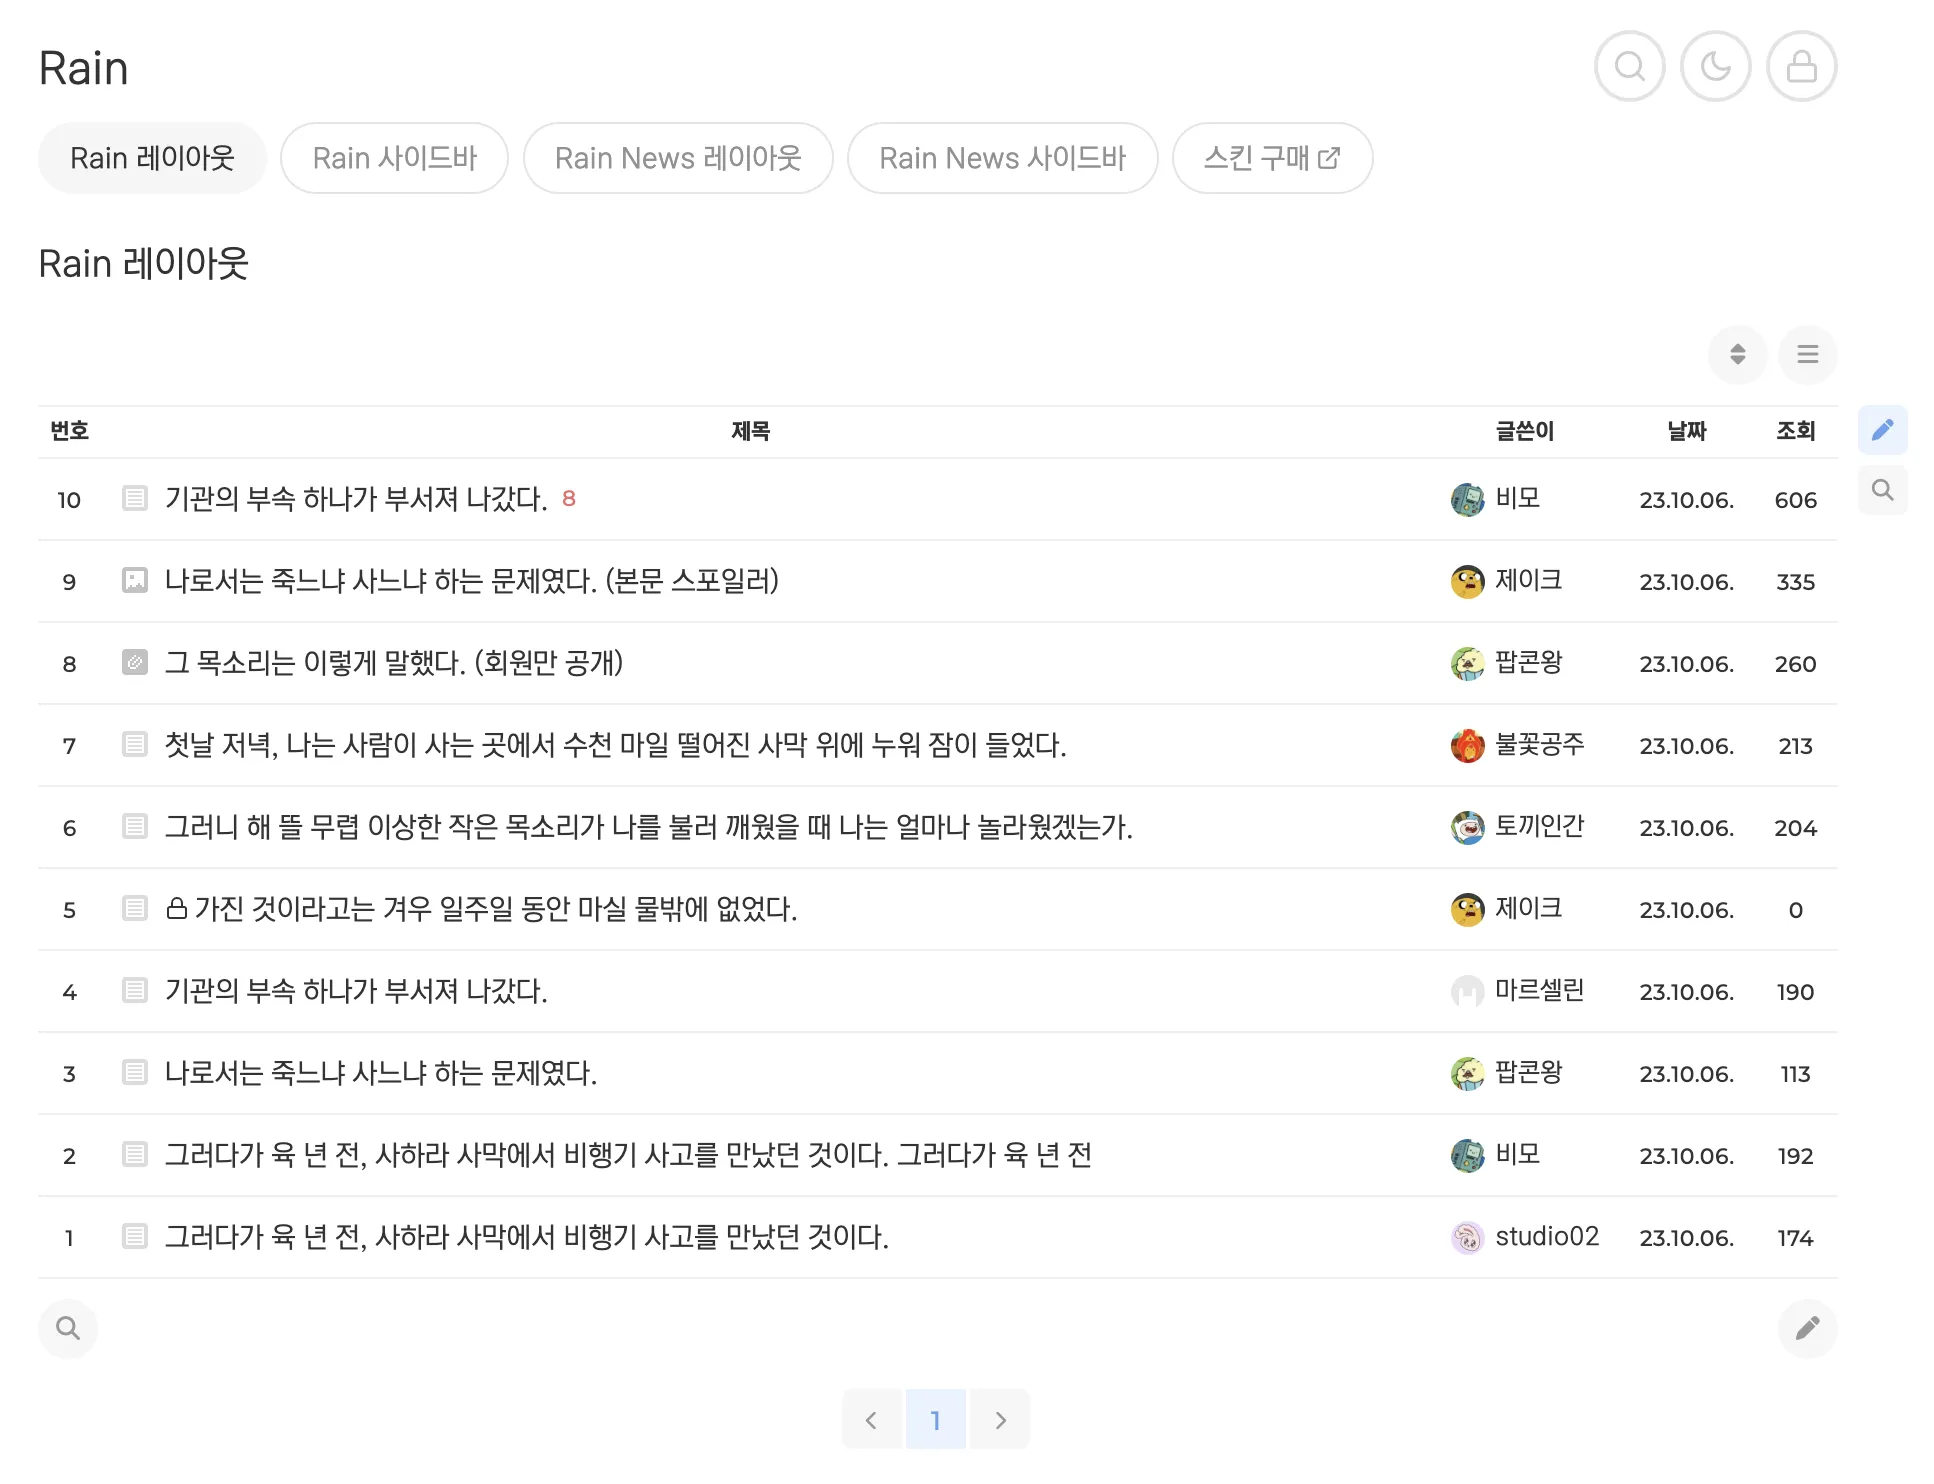Toggle dark mode with the moon icon

1715,67
